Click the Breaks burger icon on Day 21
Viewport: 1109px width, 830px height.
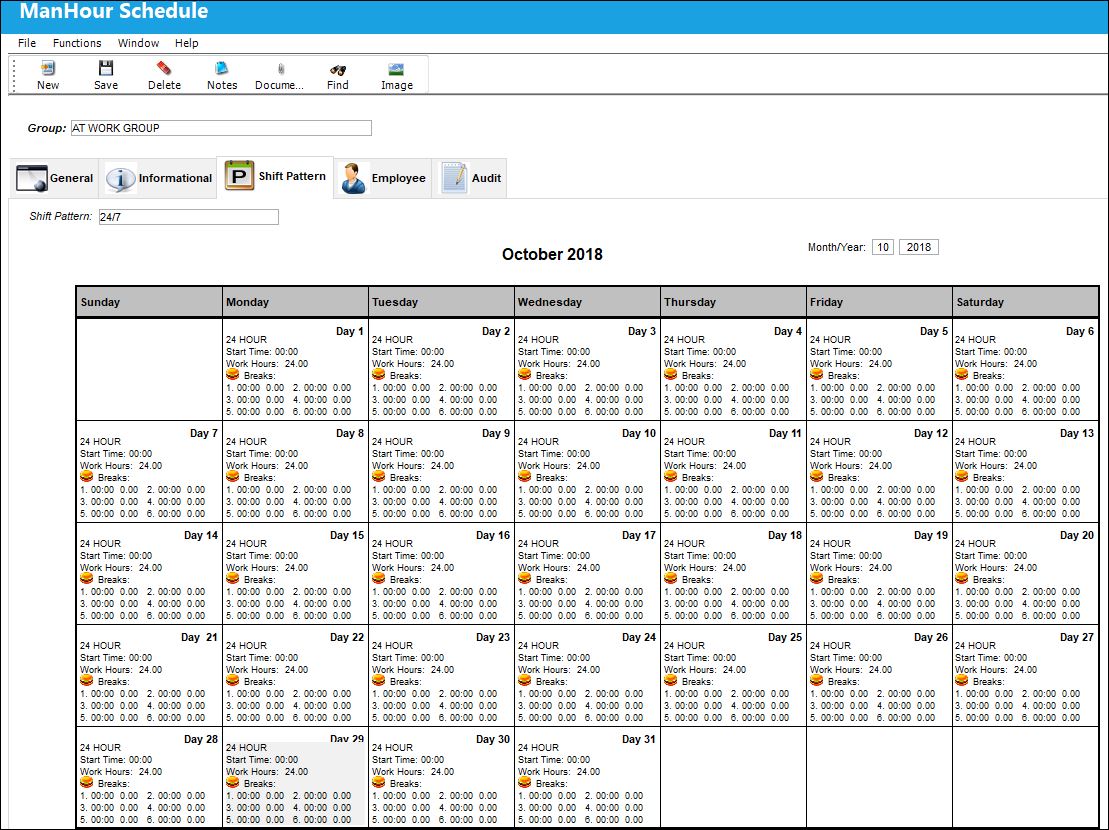87,680
